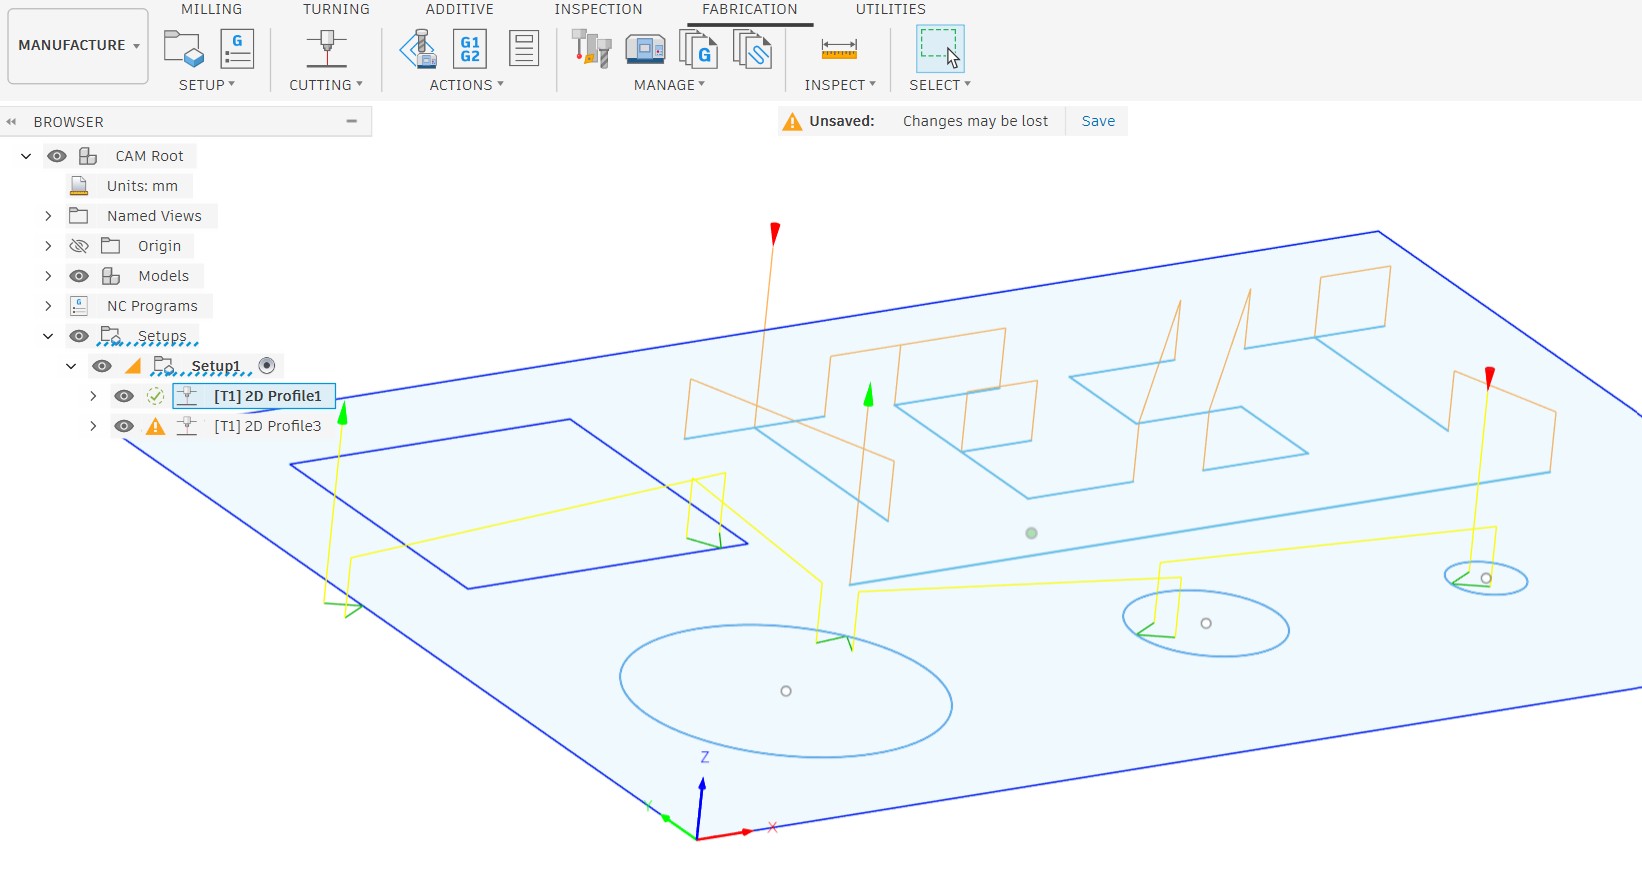Click the active radio button next to Setup1

click(267, 366)
